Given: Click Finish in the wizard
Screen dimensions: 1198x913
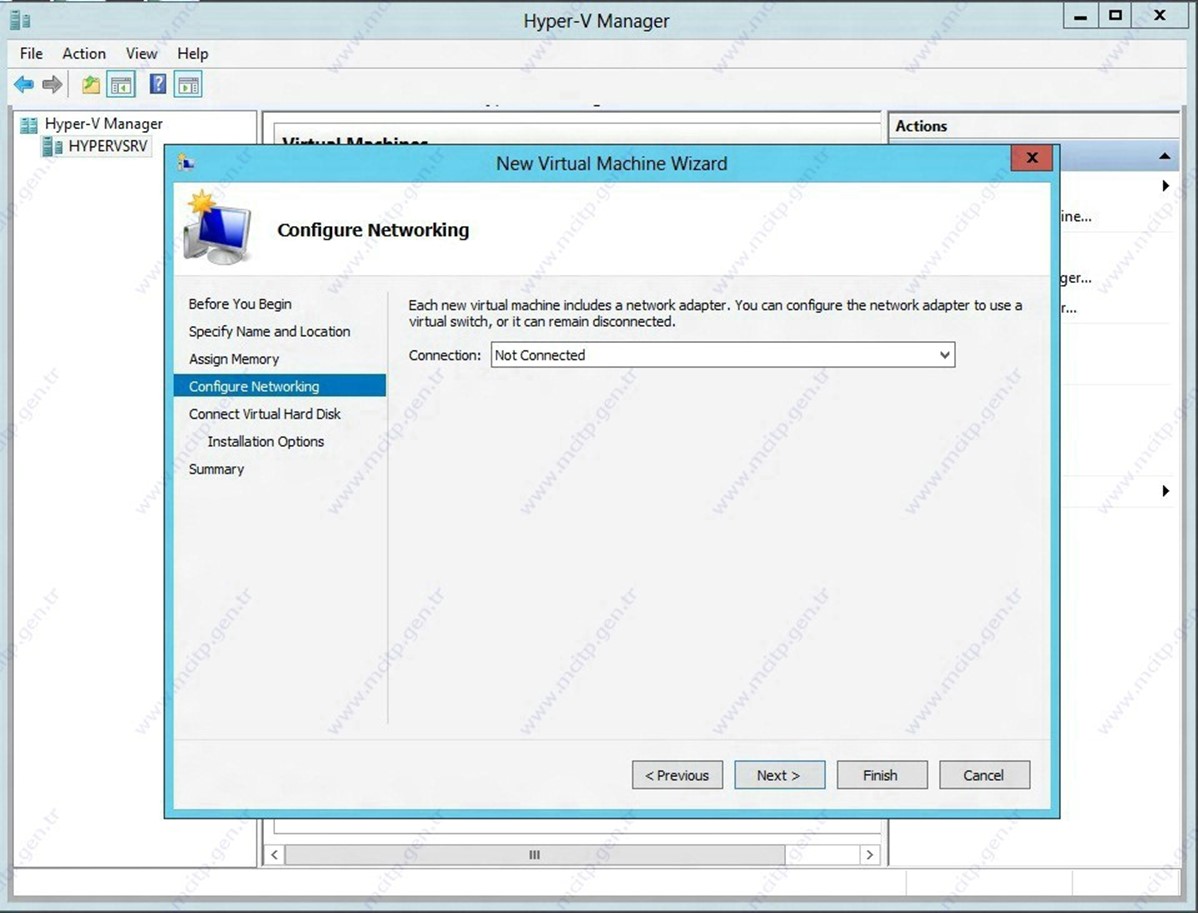Looking at the screenshot, I should (x=882, y=775).
